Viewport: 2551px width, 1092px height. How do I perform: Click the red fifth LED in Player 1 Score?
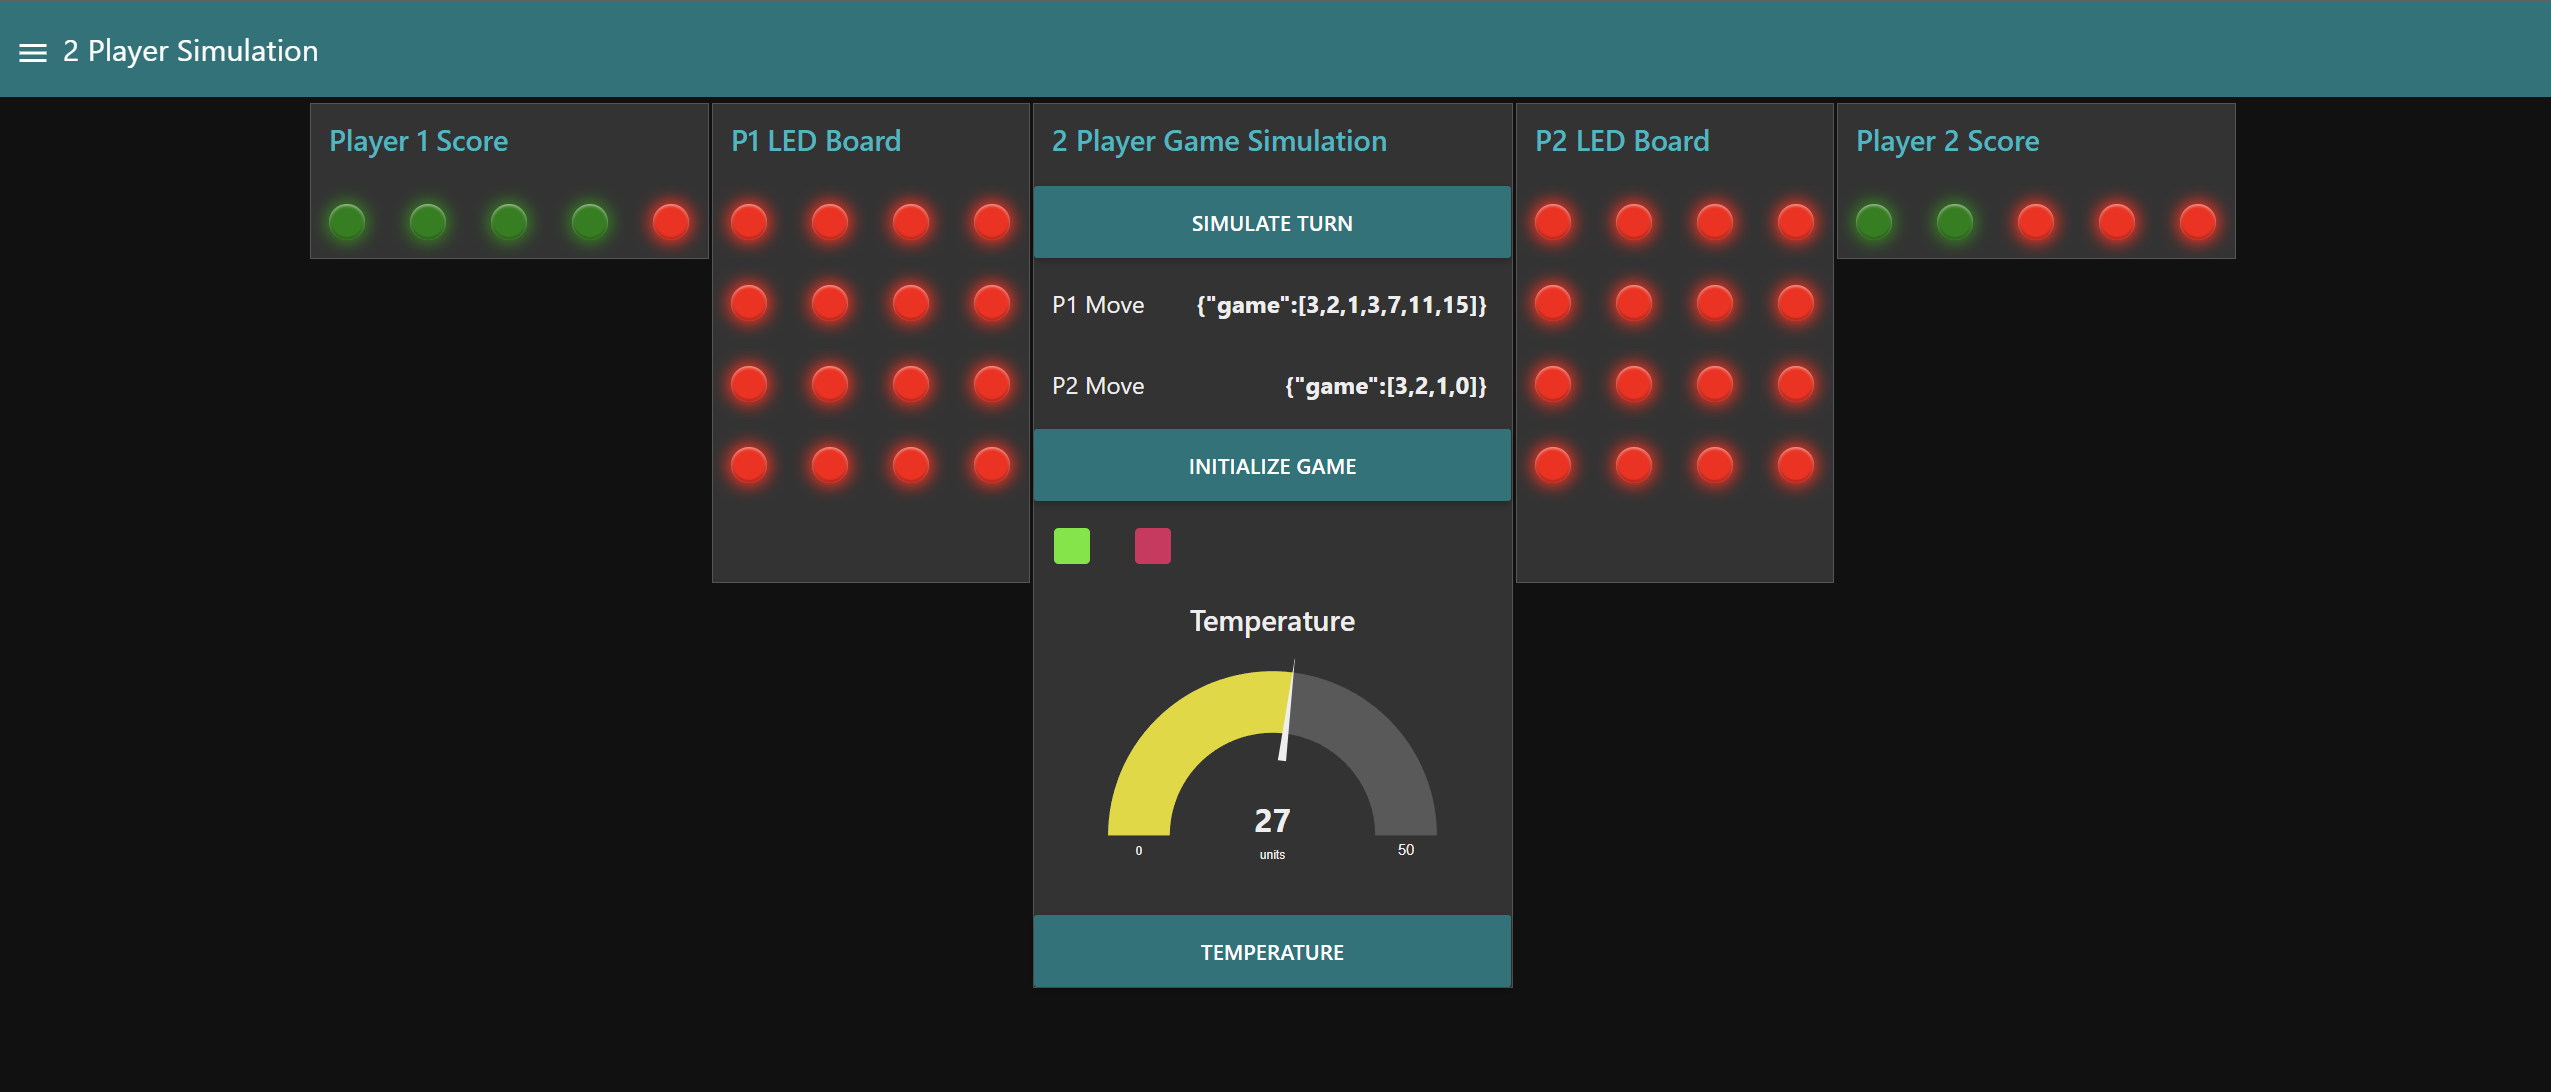[x=670, y=221]
